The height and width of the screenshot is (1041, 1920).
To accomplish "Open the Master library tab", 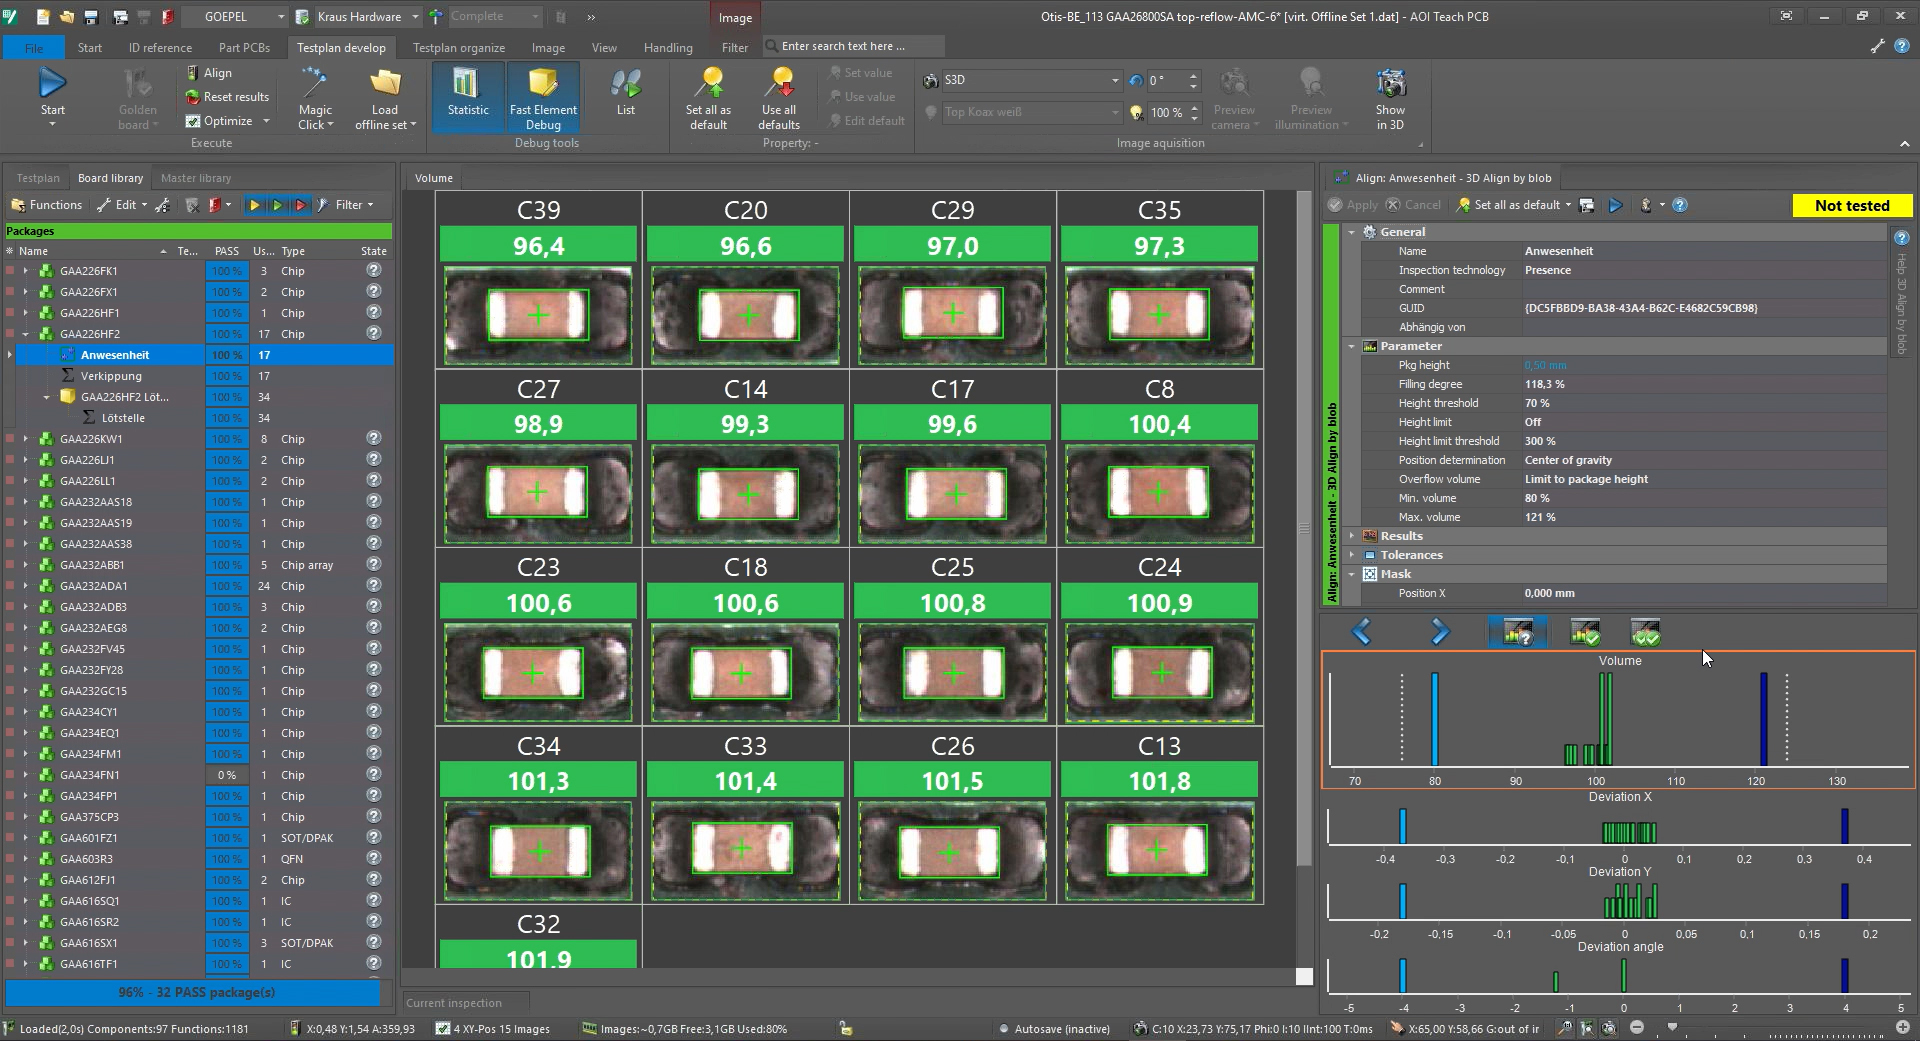I will tap(195, 178).
